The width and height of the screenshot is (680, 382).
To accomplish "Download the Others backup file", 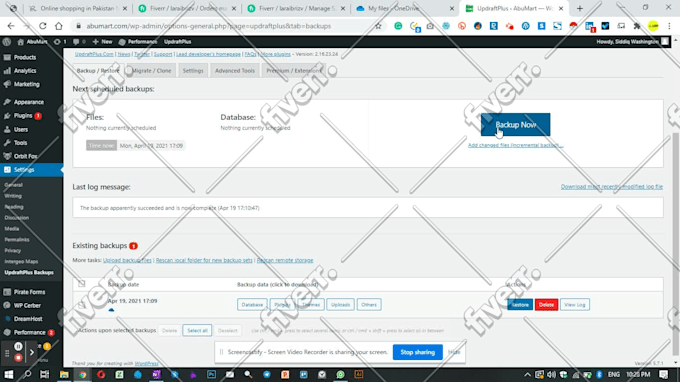I will 369,304.
